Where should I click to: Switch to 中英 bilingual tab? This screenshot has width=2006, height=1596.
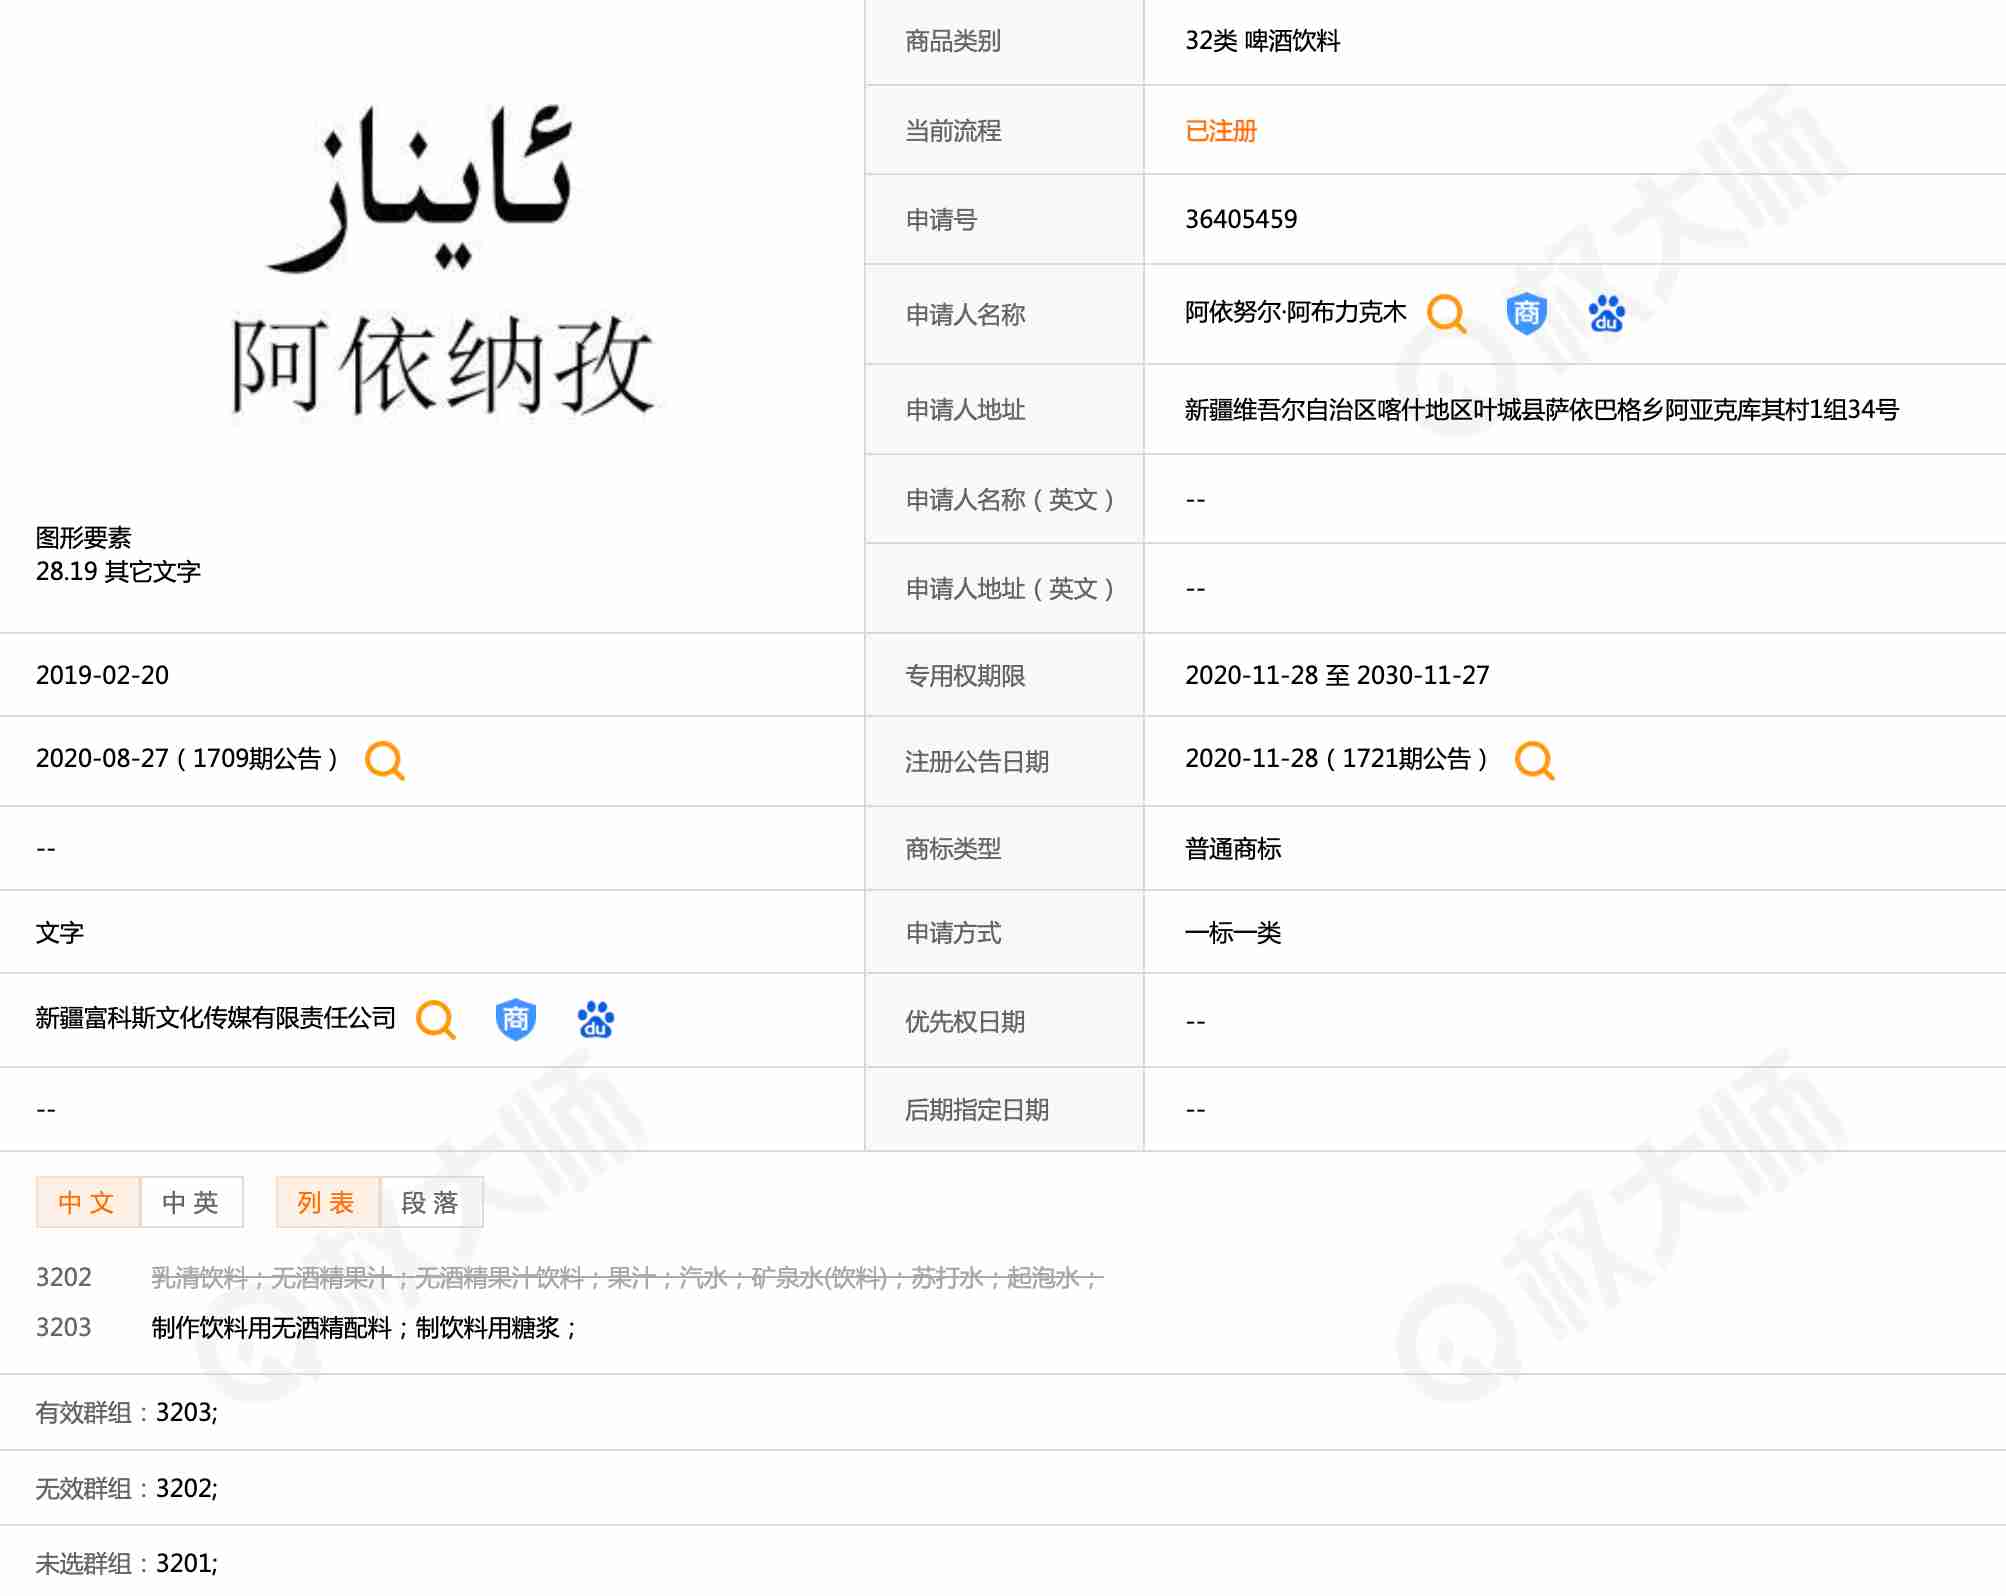(x=191, y=1202)
